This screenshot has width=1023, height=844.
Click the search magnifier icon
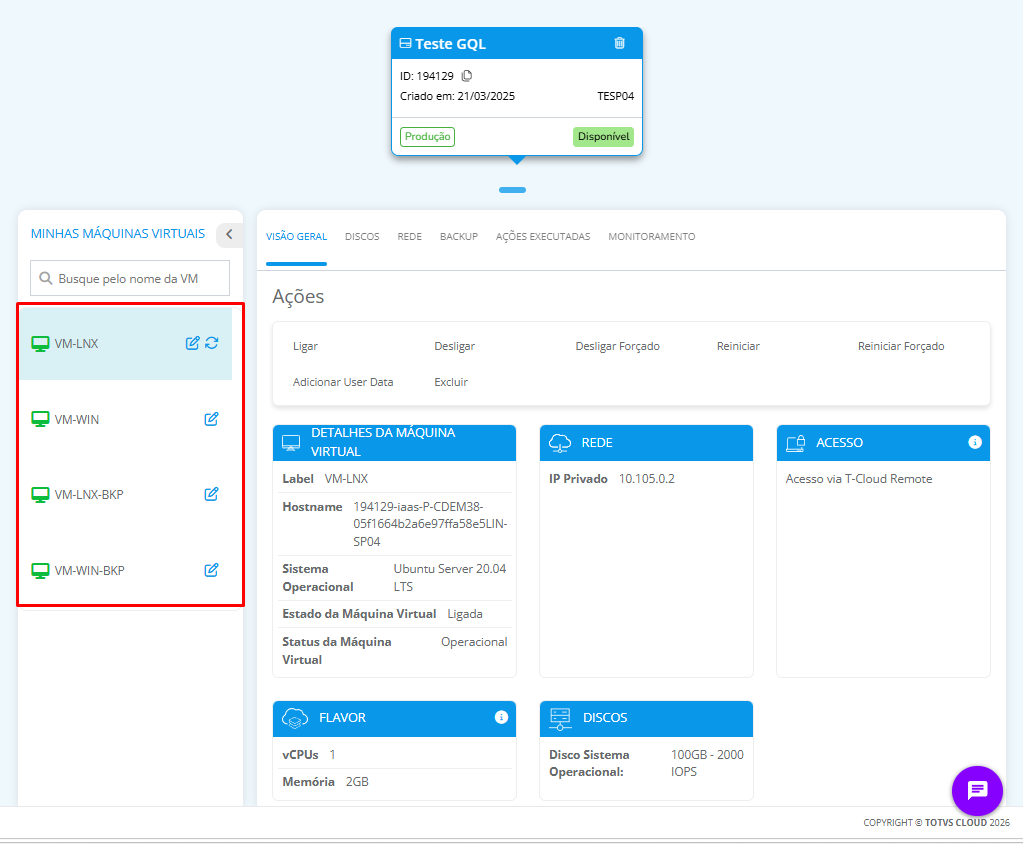[46, 279]
